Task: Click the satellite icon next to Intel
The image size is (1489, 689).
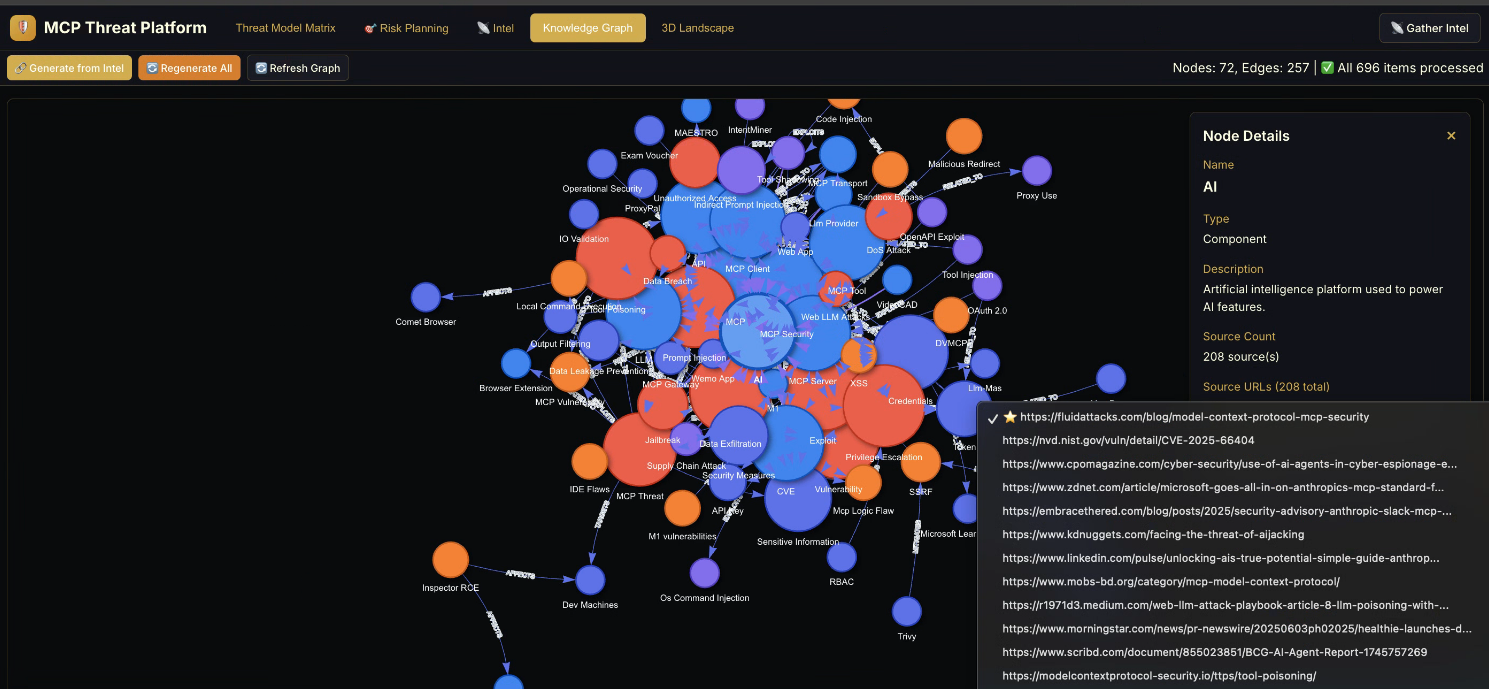Action: [483, 28]
